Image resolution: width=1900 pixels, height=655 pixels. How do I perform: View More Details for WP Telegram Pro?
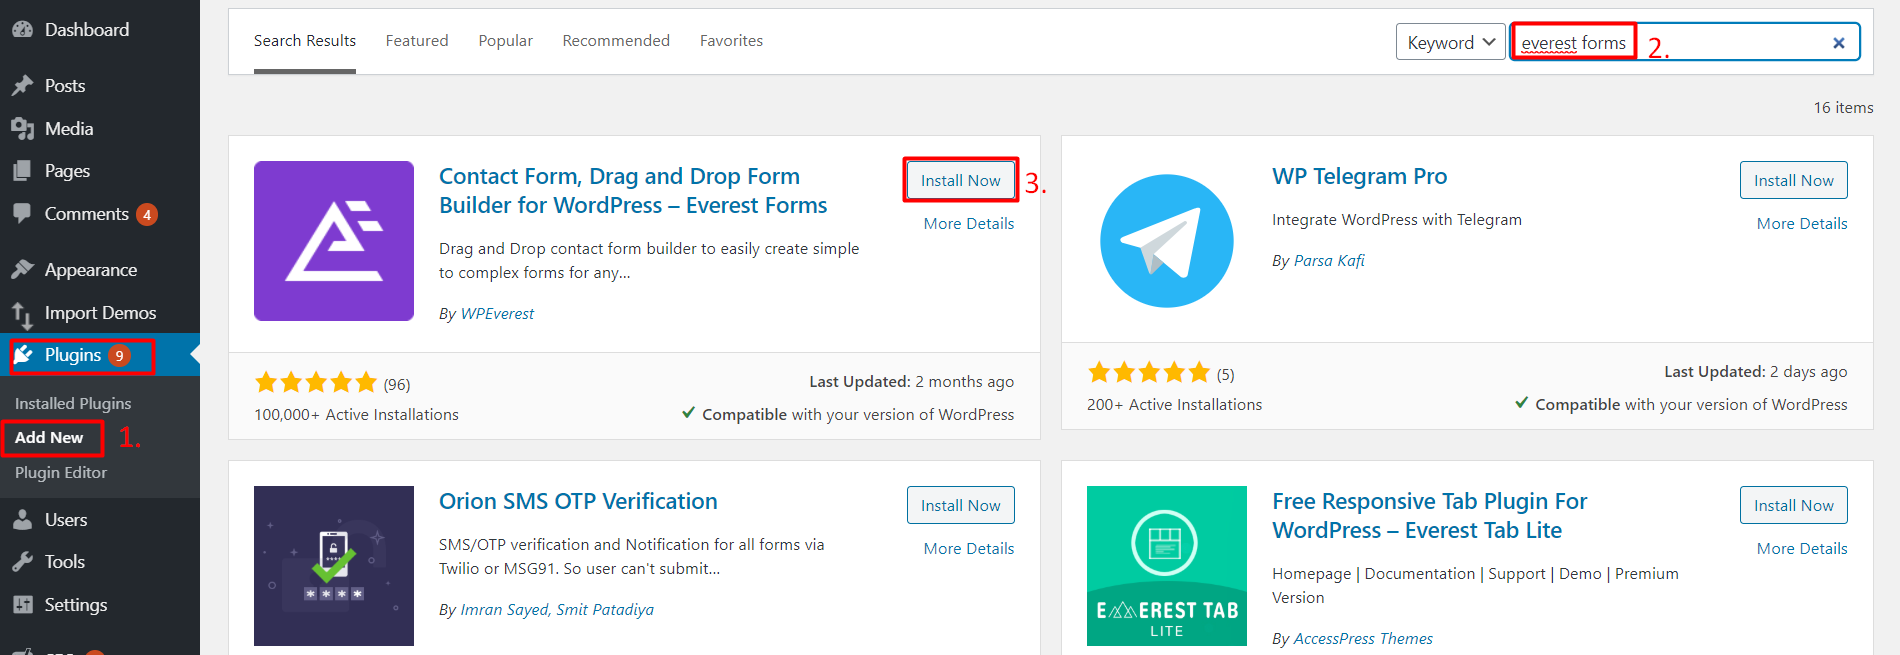(x=1802, y=224)
